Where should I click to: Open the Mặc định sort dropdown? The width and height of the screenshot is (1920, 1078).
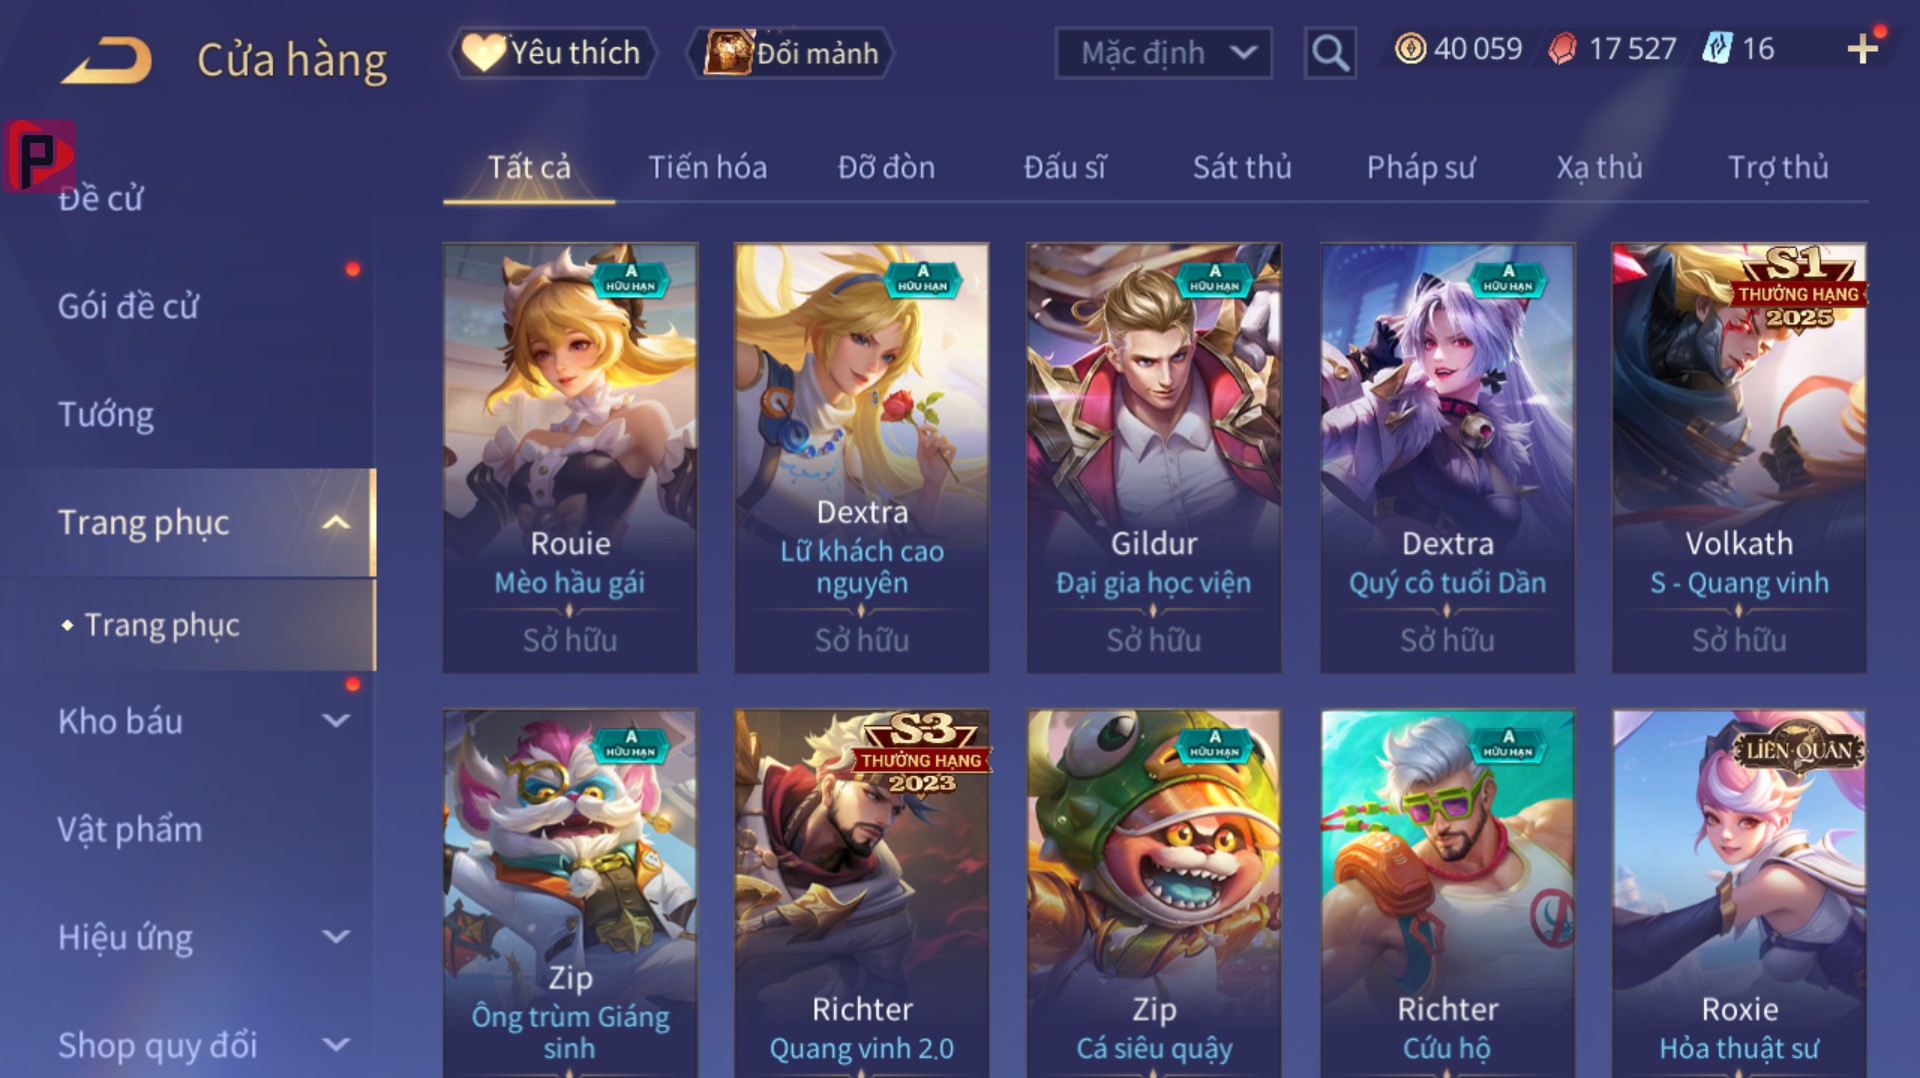click(1163, 53)
